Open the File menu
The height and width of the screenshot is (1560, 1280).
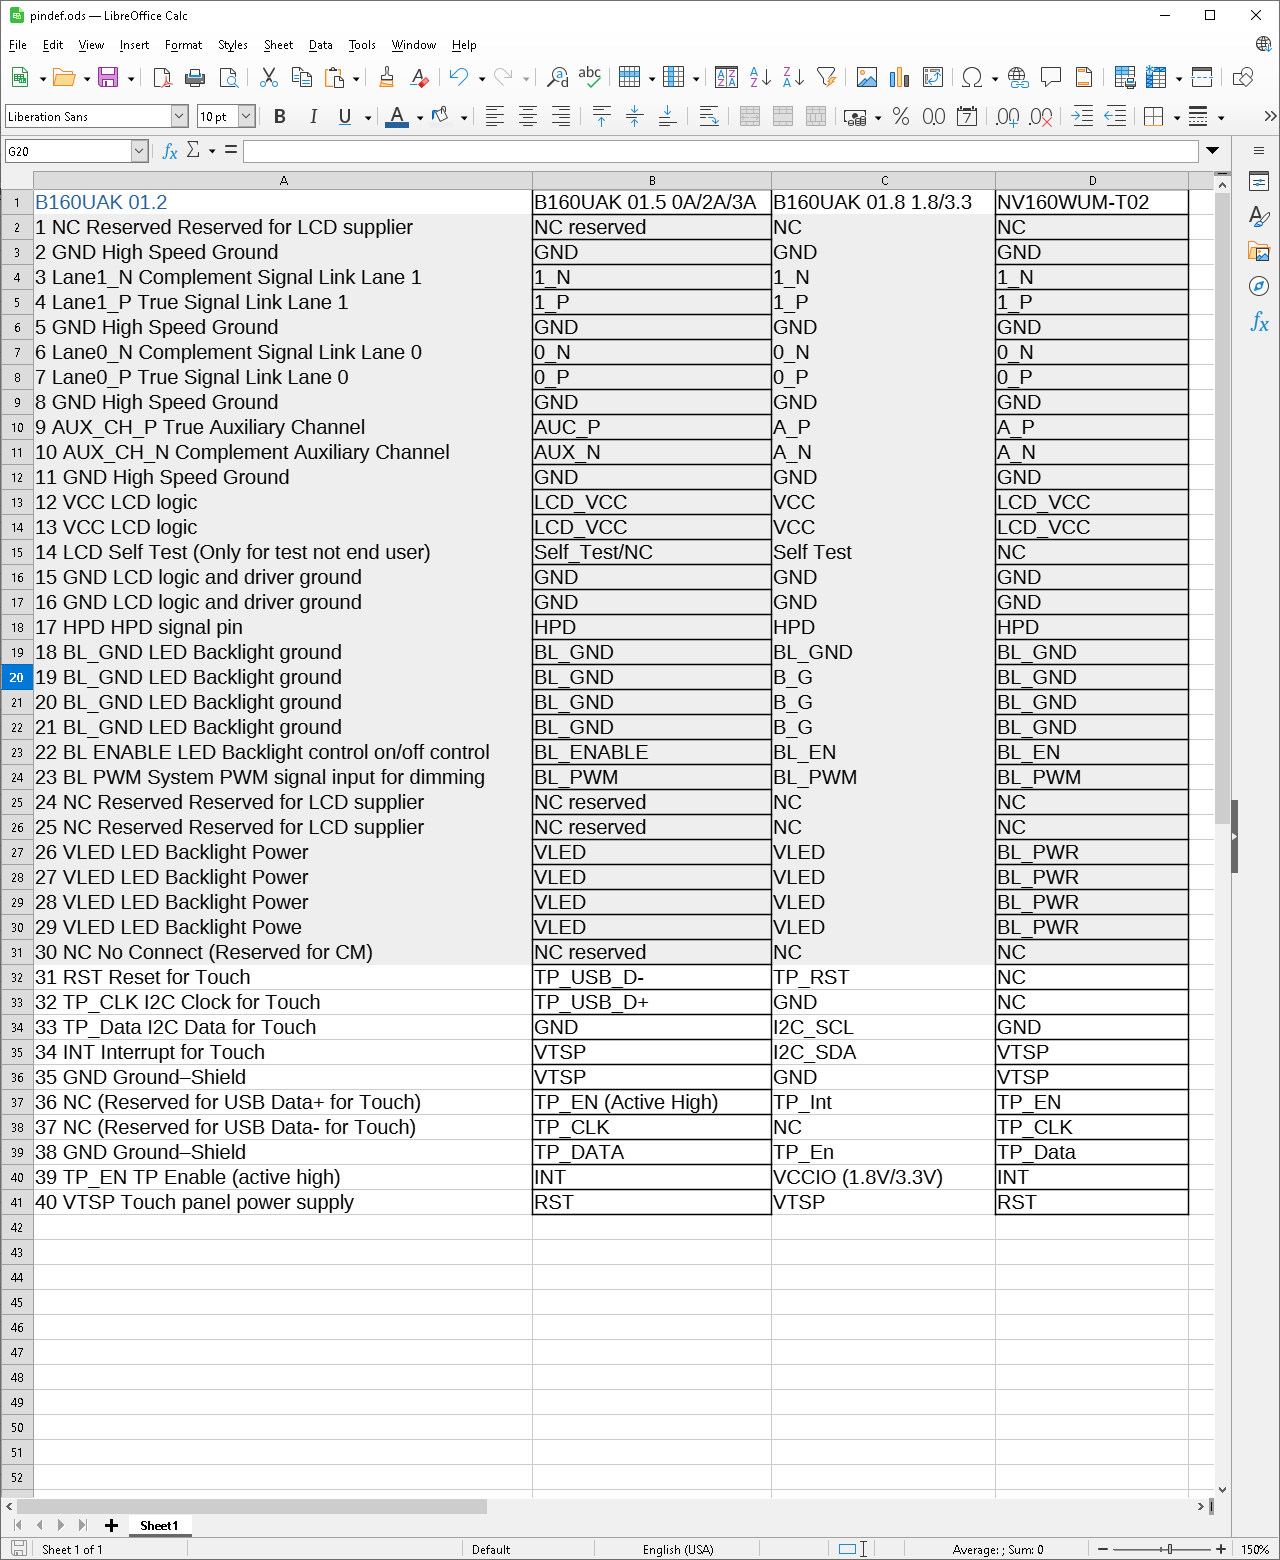tap(18, 45)
